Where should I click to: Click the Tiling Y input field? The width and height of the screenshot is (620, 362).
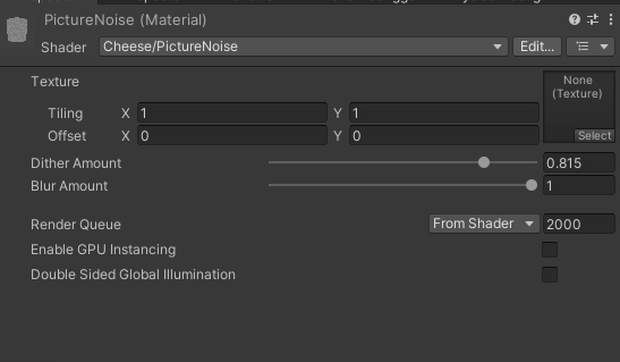click(x=444, y=113)
